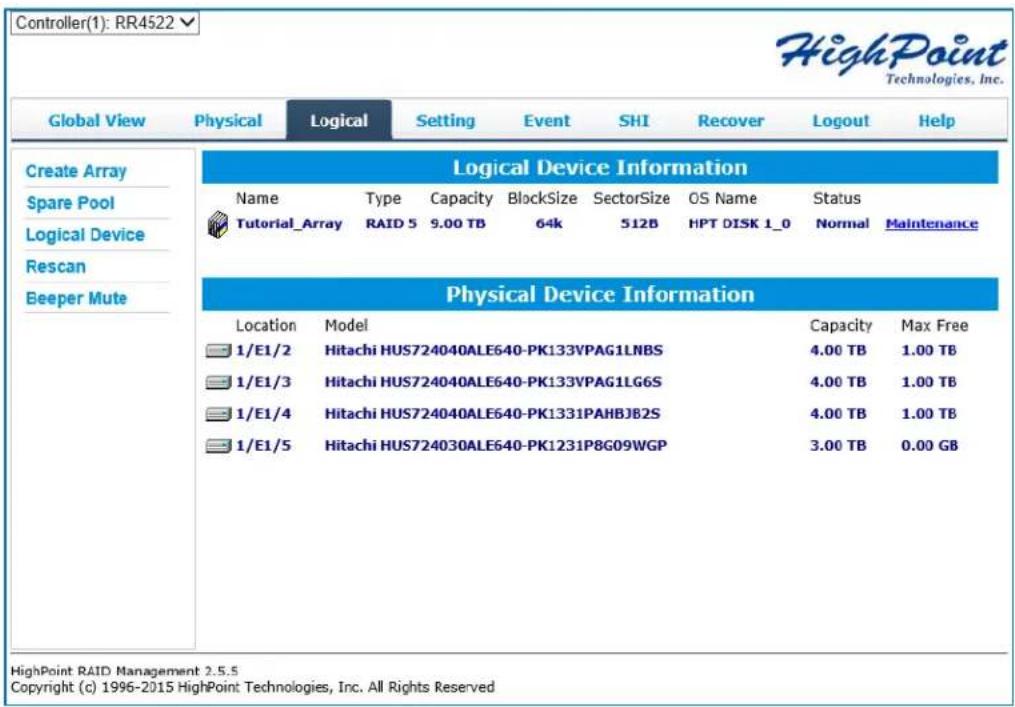Screen dimensions: 1015x707
Task: Click the Rescan sidebar link
Action: [x=56, y=267]
